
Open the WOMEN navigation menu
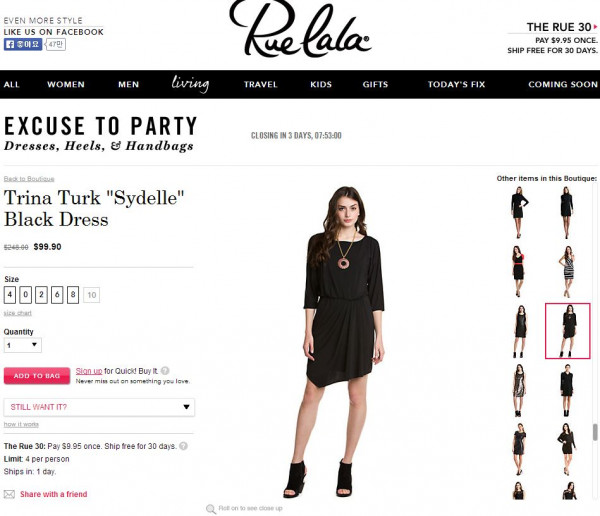(66, 84)
